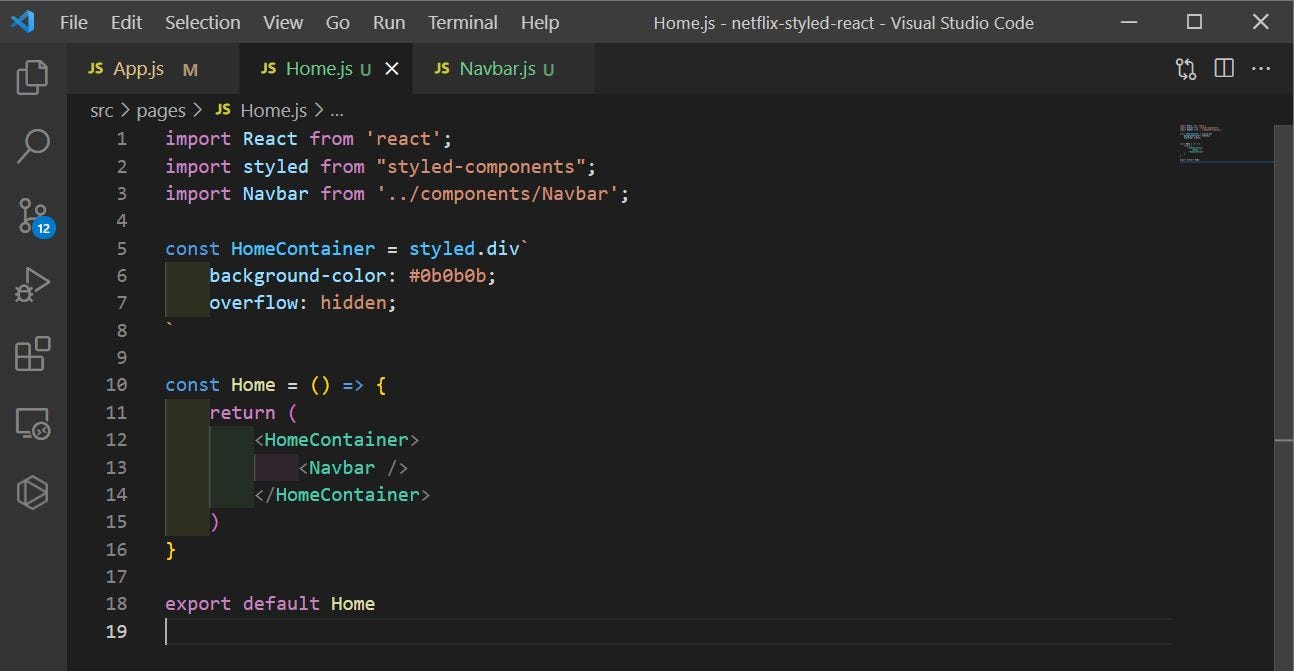Screen dimensions: 1294x671
Task: Click the src breadcrumb segment
Action: 102,110
